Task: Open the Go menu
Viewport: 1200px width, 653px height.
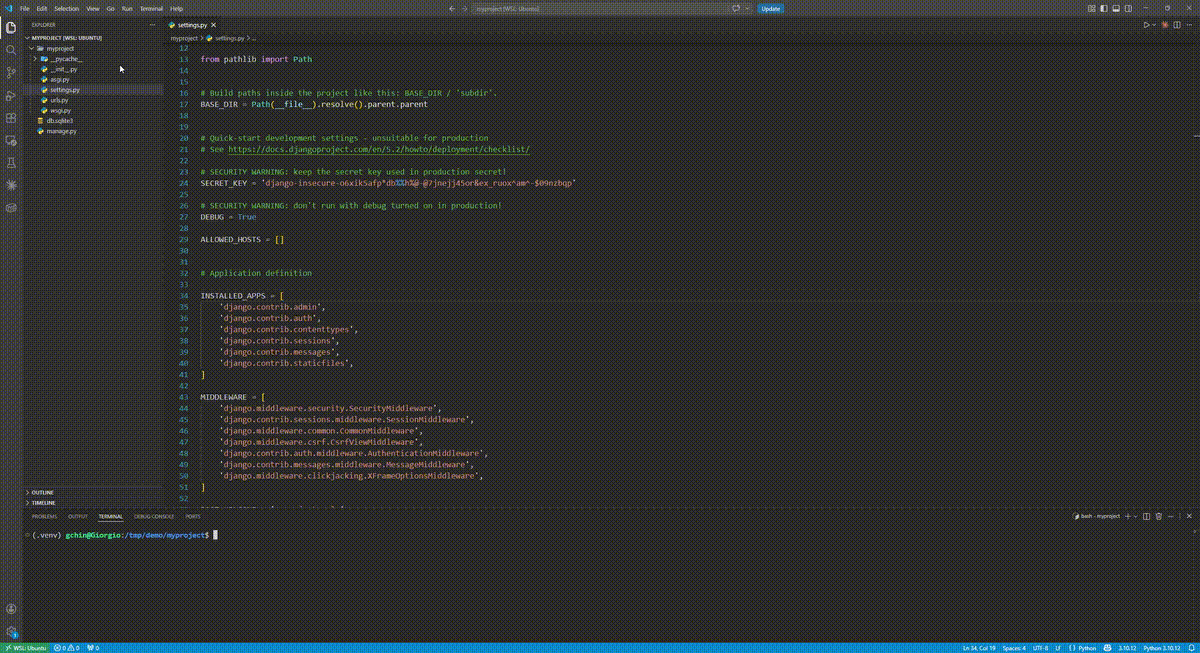Action: click(110, 8)
